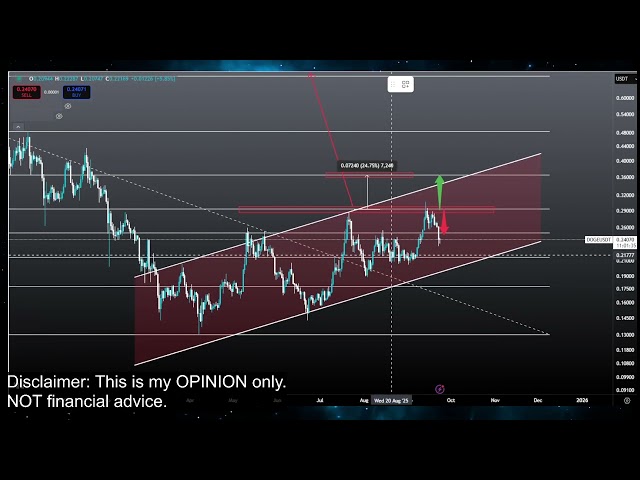Select the red down arrow drawing
The image size is (640, 480).
[x=443, y=222]
